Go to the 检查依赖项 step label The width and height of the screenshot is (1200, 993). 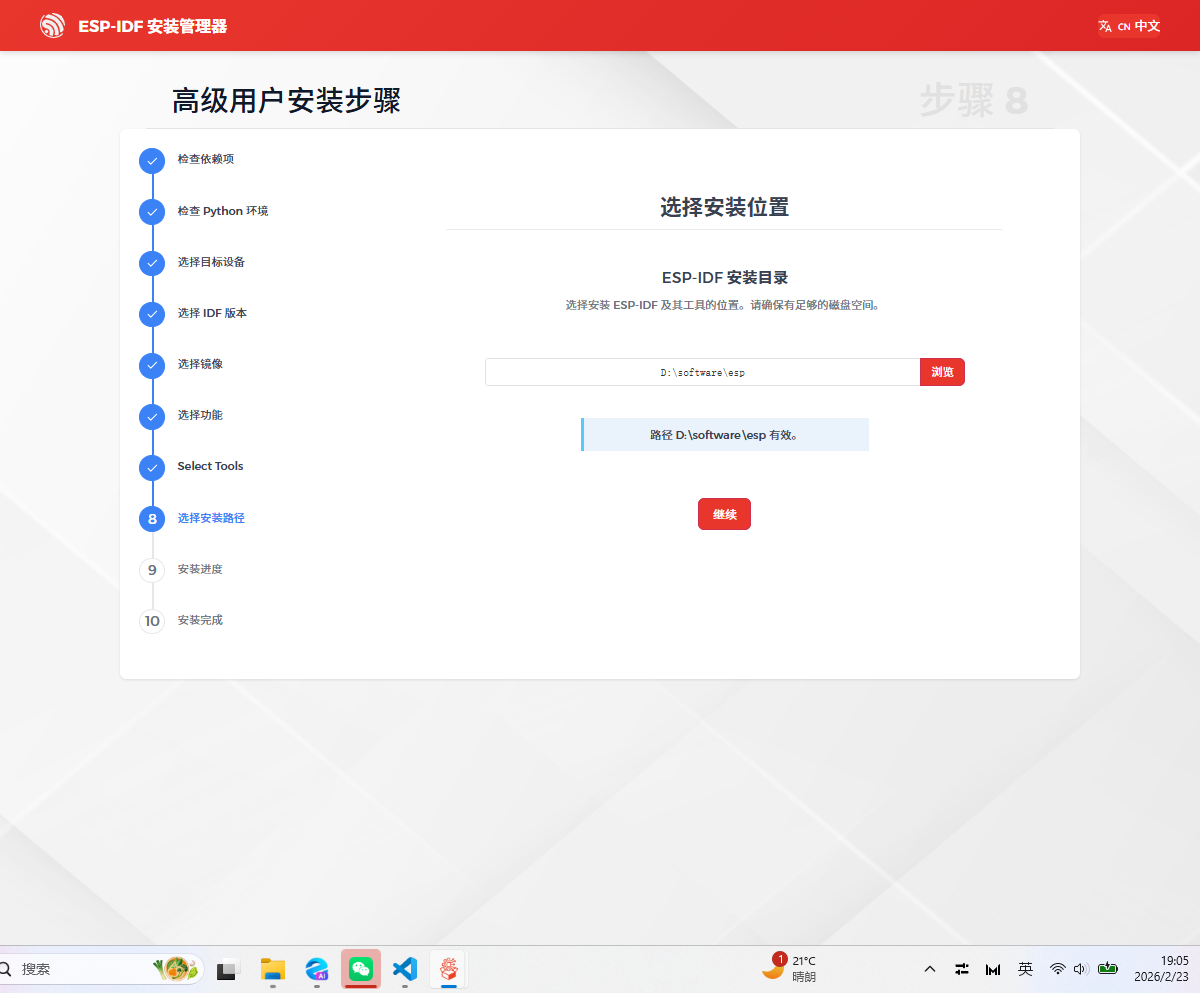tap(206, 159)
